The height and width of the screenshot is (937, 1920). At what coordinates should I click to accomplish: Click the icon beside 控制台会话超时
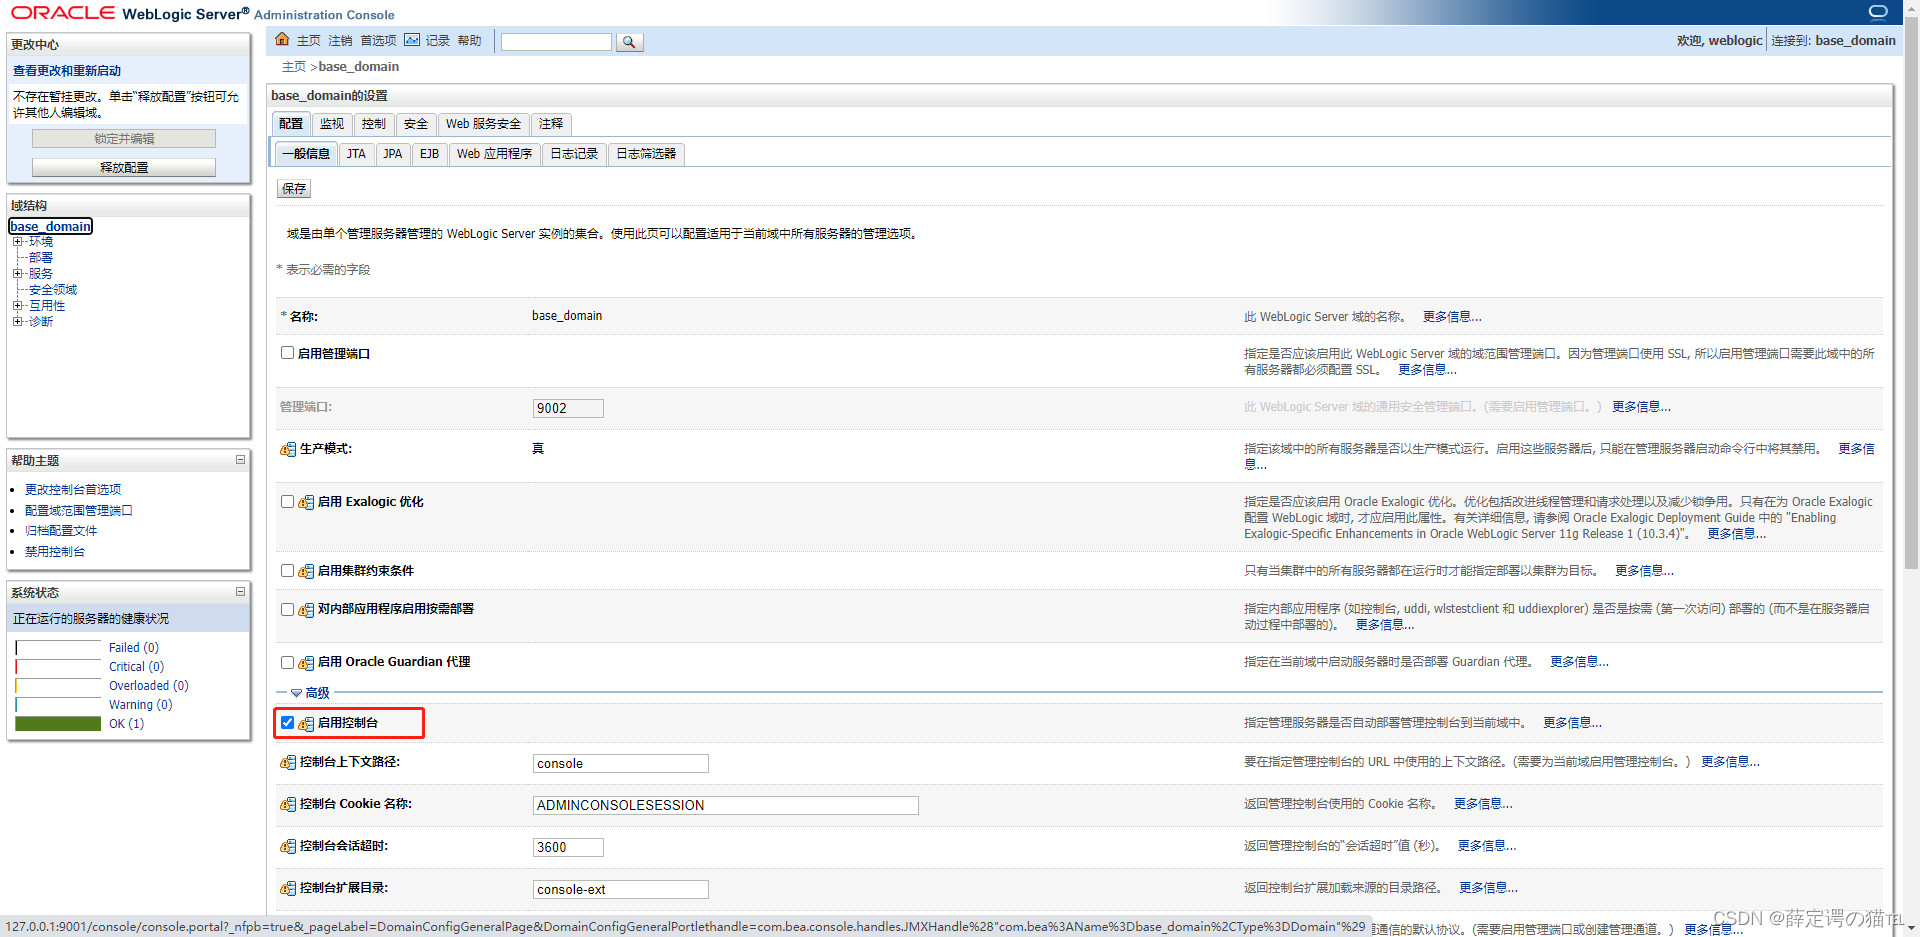coord(288,846)
